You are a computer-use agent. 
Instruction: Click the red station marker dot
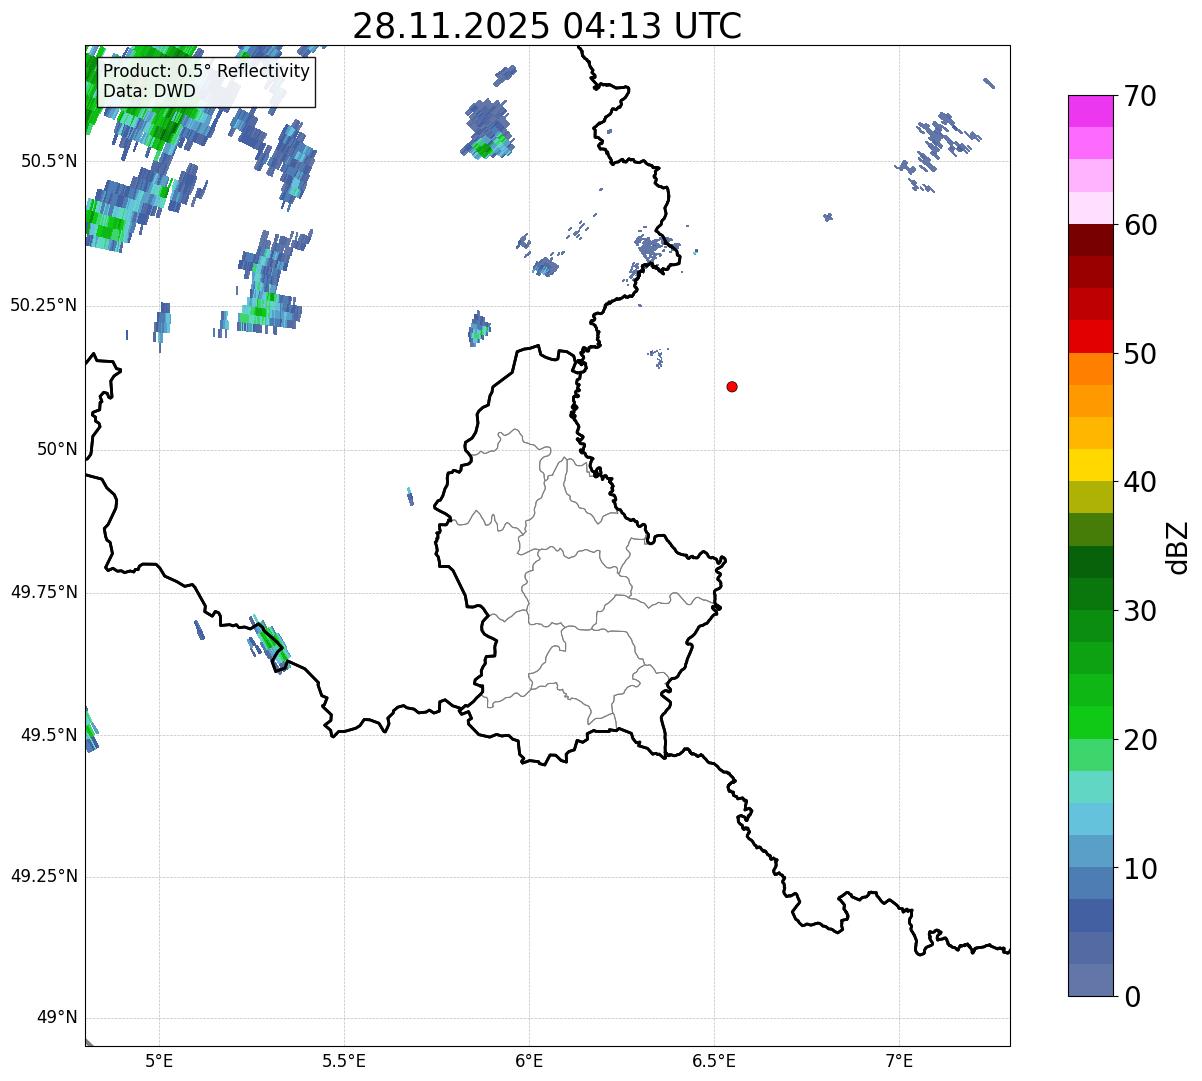pos(732,386)
